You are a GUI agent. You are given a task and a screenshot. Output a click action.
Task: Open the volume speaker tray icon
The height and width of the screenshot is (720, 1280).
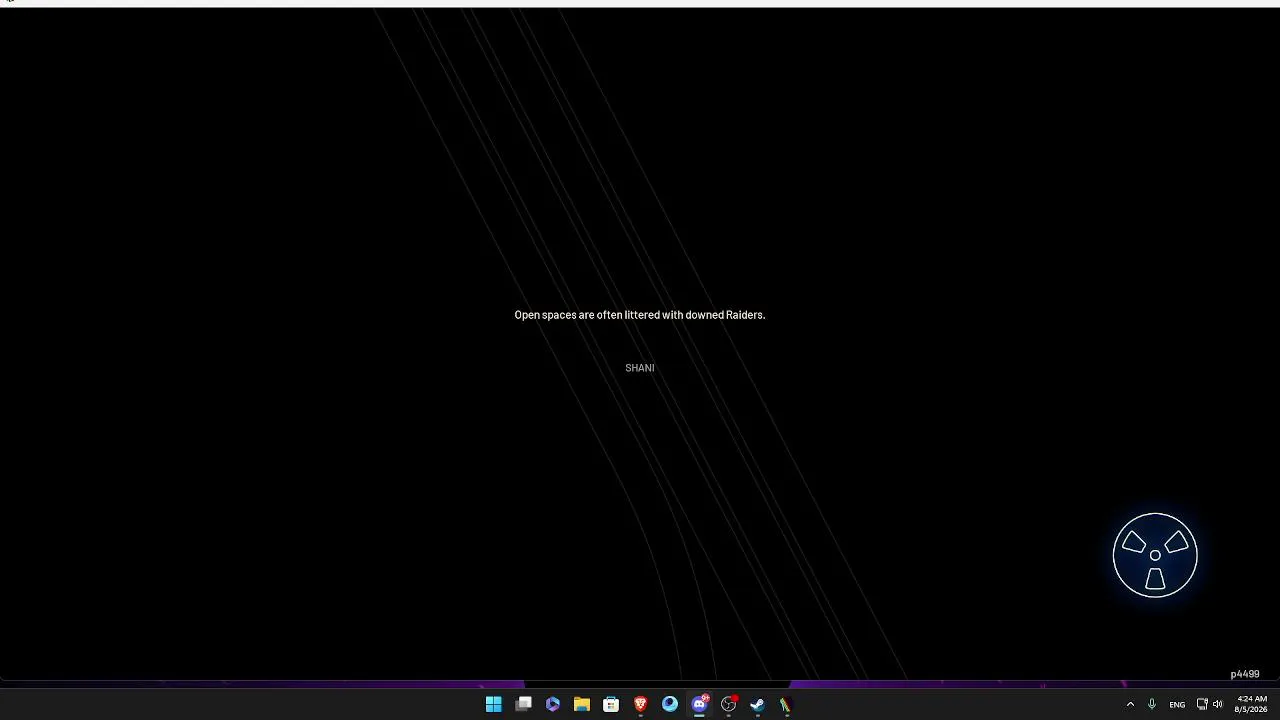pyautogui.click(x=1217, y=704)
